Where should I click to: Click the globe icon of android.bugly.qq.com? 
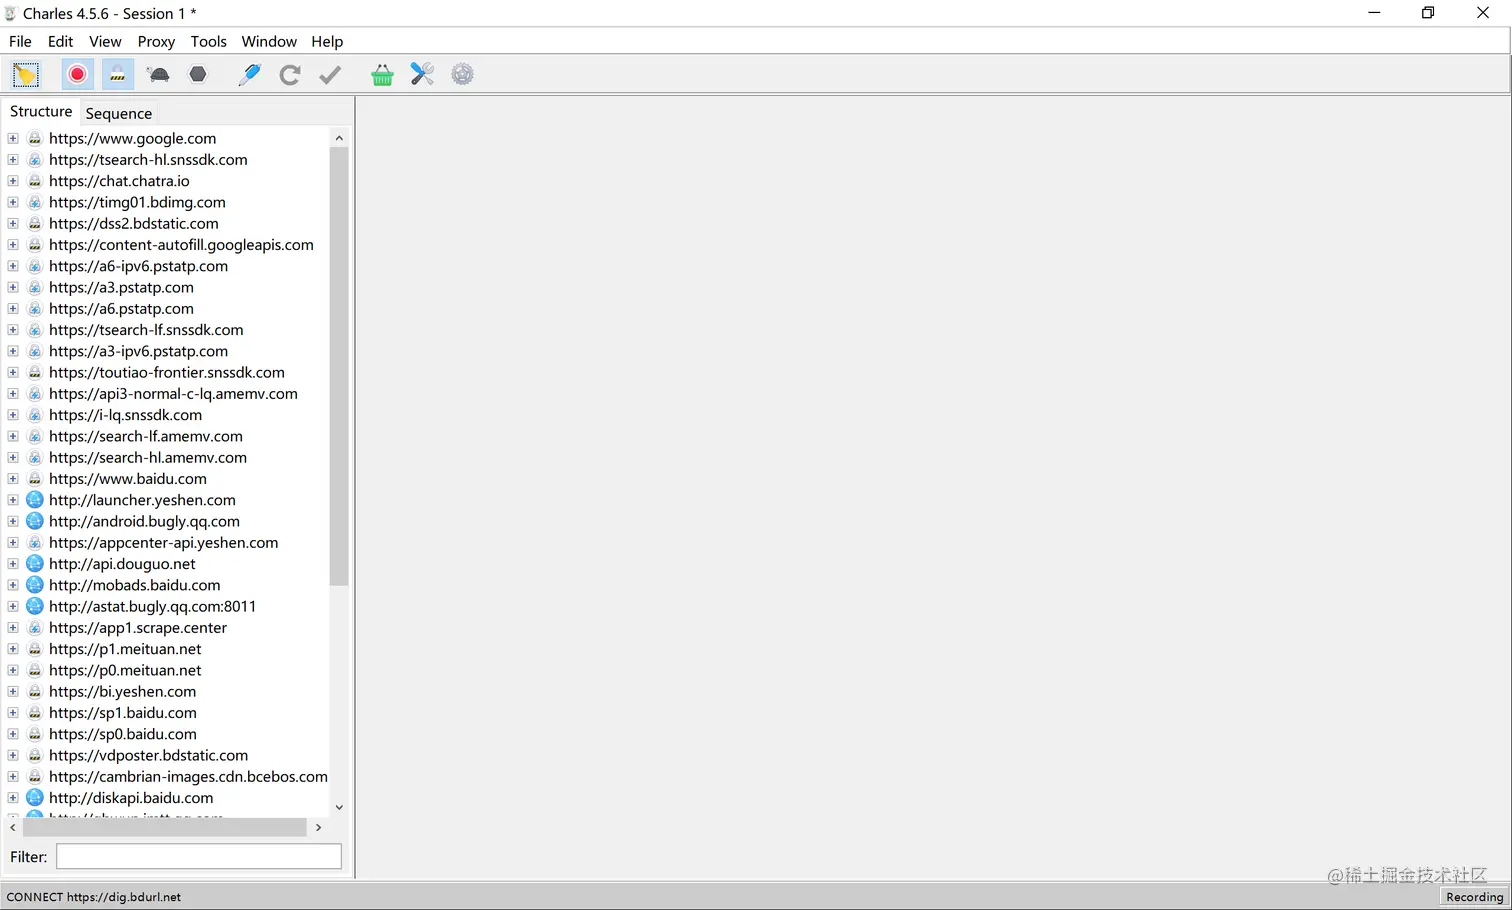35,521
